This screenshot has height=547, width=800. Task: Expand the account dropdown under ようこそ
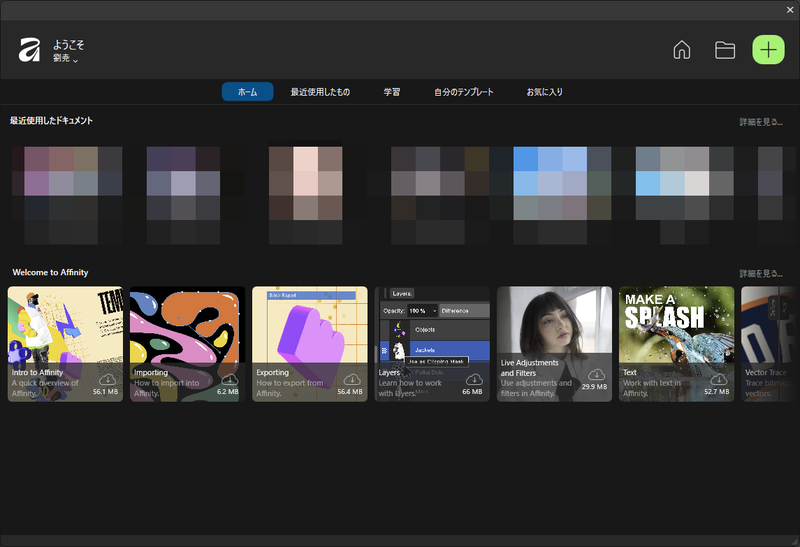[x=66, y=59]
